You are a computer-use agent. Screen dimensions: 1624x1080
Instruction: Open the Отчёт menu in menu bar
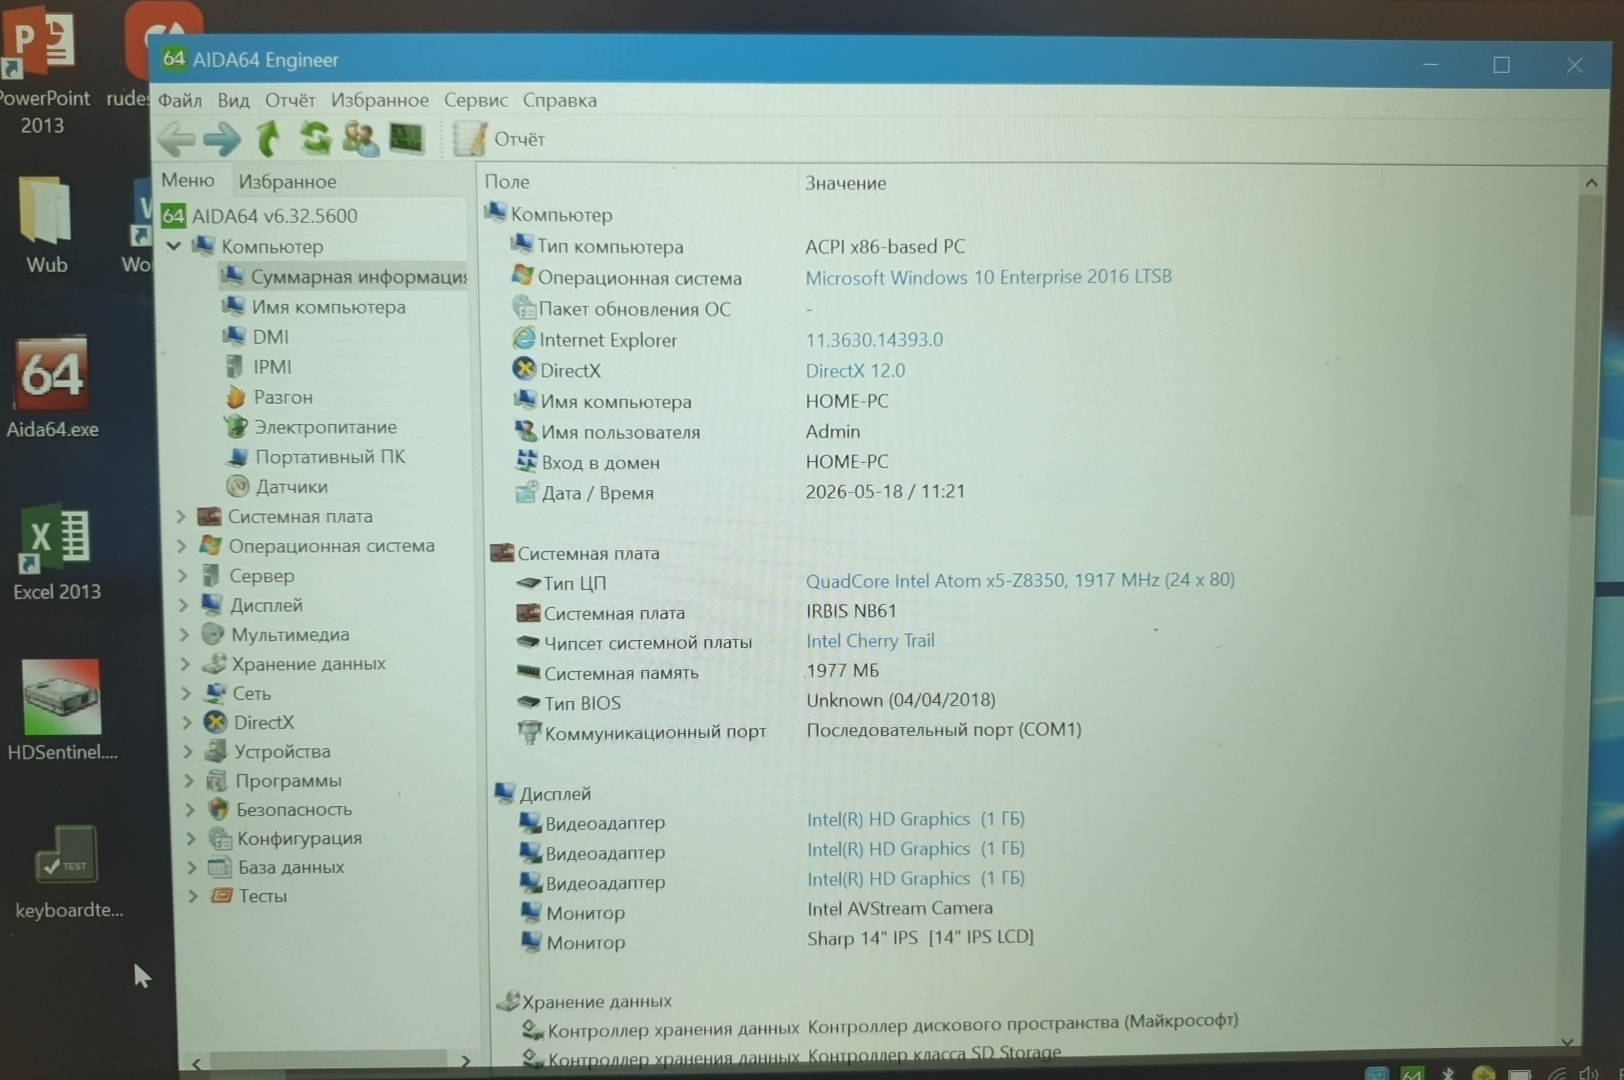pyautogui.click(x=290, y=100)
